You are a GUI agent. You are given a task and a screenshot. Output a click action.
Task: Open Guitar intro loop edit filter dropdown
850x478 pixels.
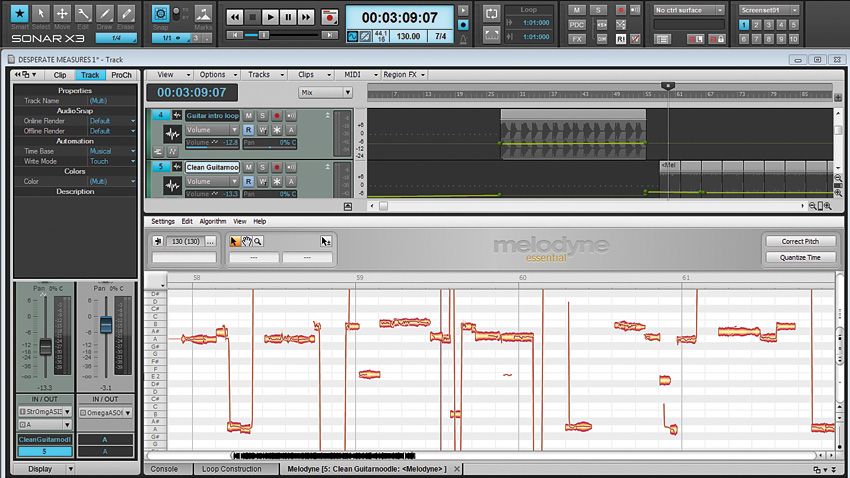(212, 130)
